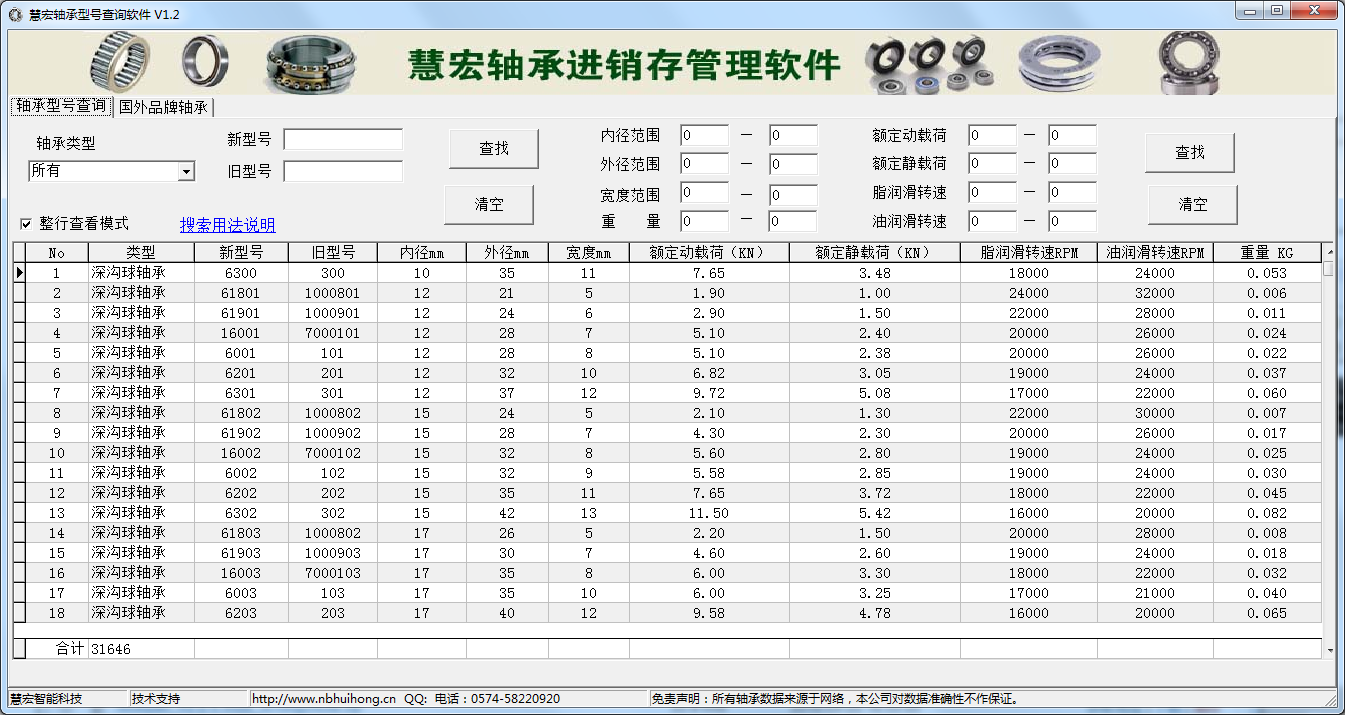
Task: Click the 额定静载荷 maximum value field
Action: tap(1072, 163)
